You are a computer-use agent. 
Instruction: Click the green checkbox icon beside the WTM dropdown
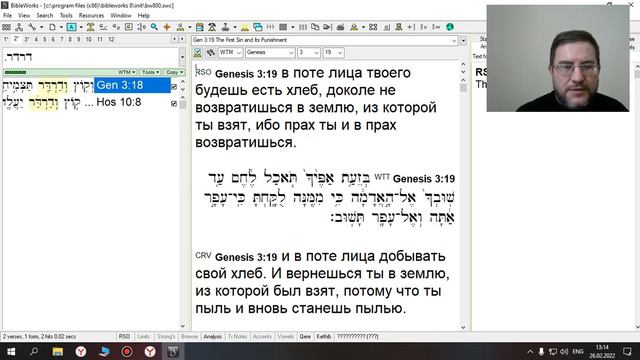pyautogui.click(x=198, y=53)
